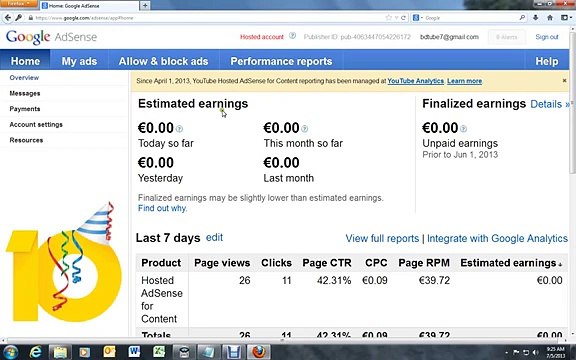Click the Product column header
This screenshot has height=360, width=576.
click(x=161, y=263)
